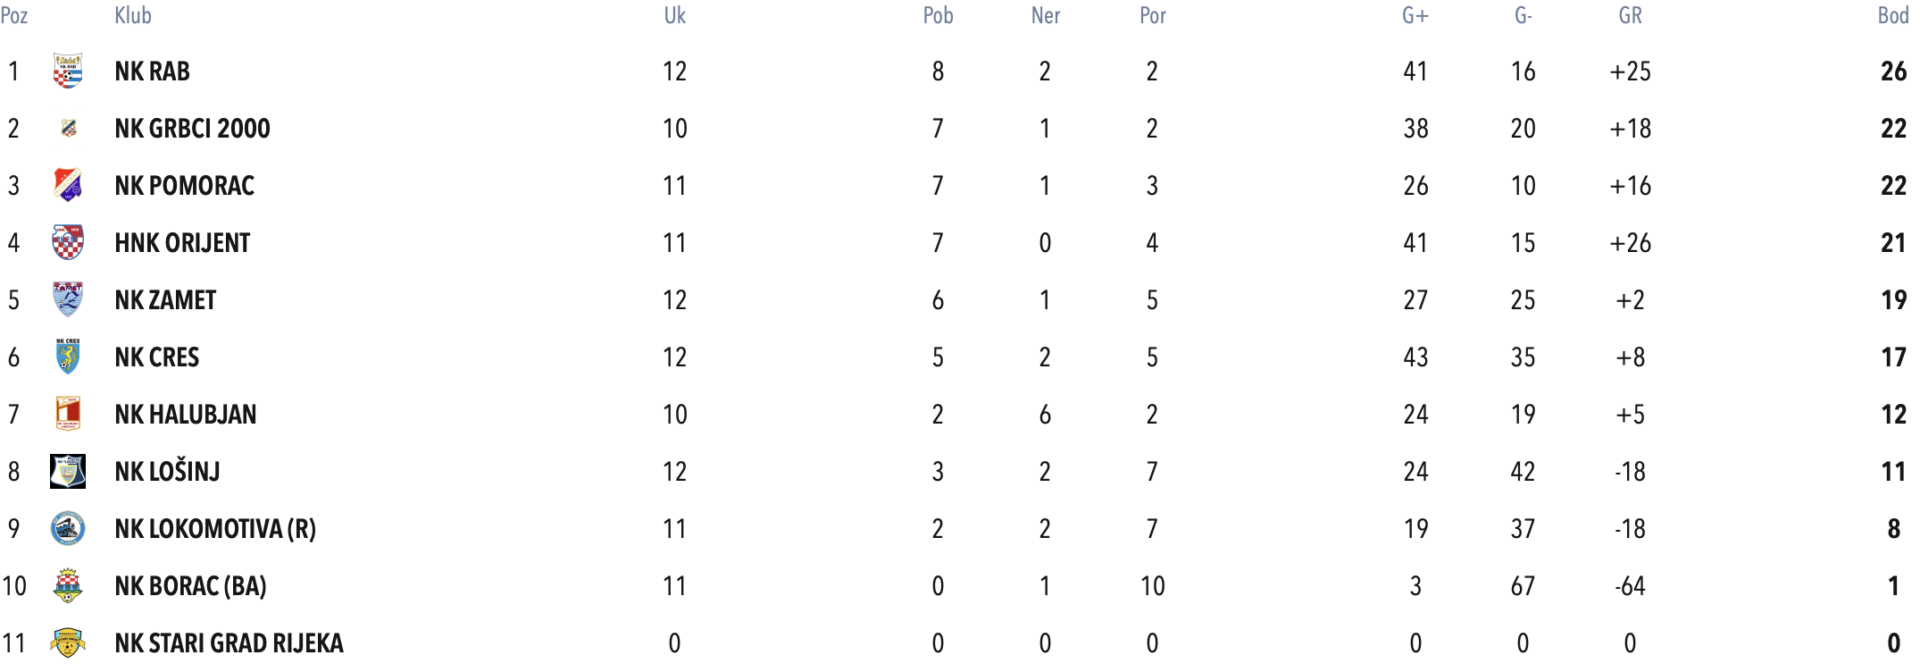Click the NK Lošinj club crest
Image resolution: width=1920 pixels, height=672 pixels.
coord(68,471)
